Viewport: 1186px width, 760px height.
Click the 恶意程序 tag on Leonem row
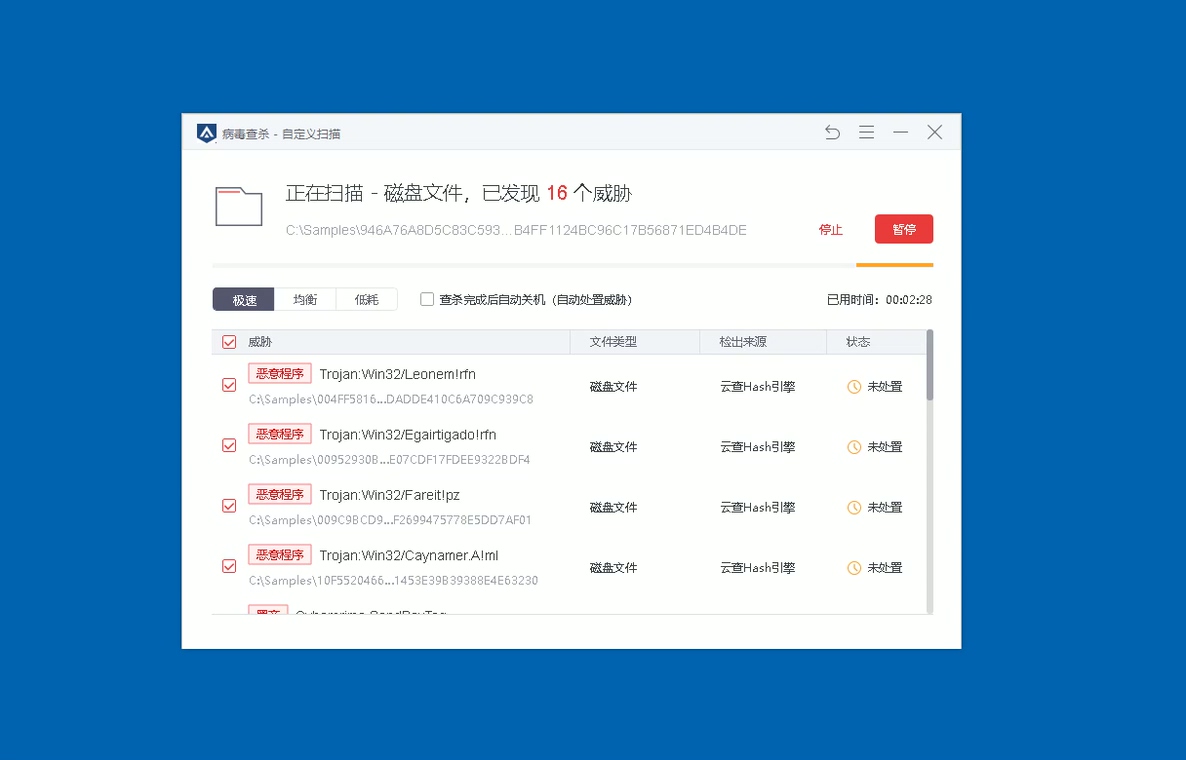pos(280,374)
